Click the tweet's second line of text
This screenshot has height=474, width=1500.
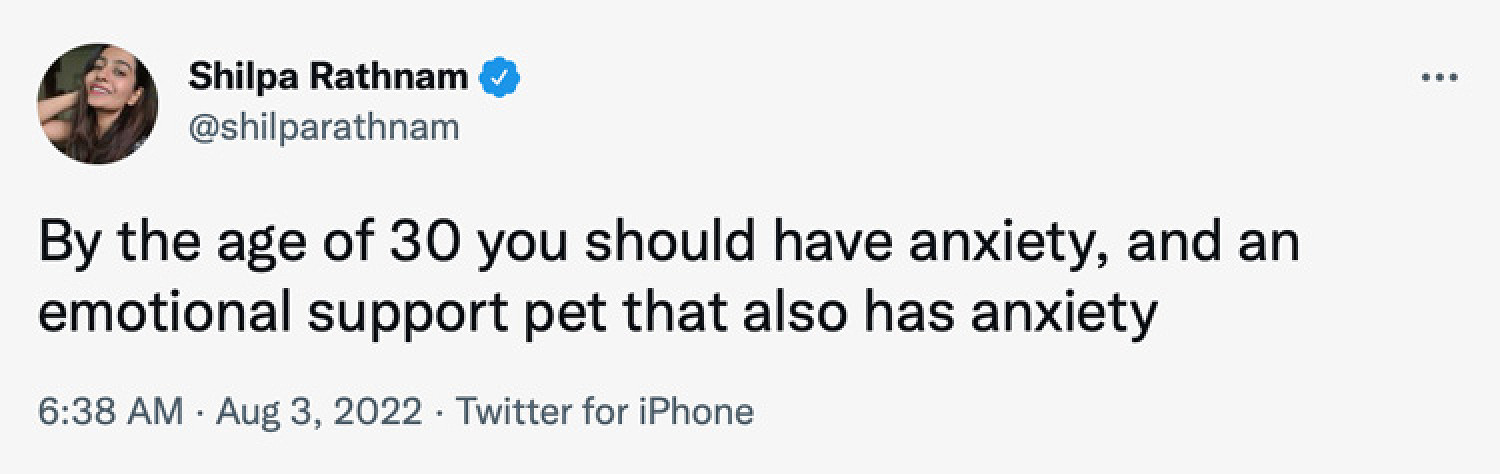[598, 317]
